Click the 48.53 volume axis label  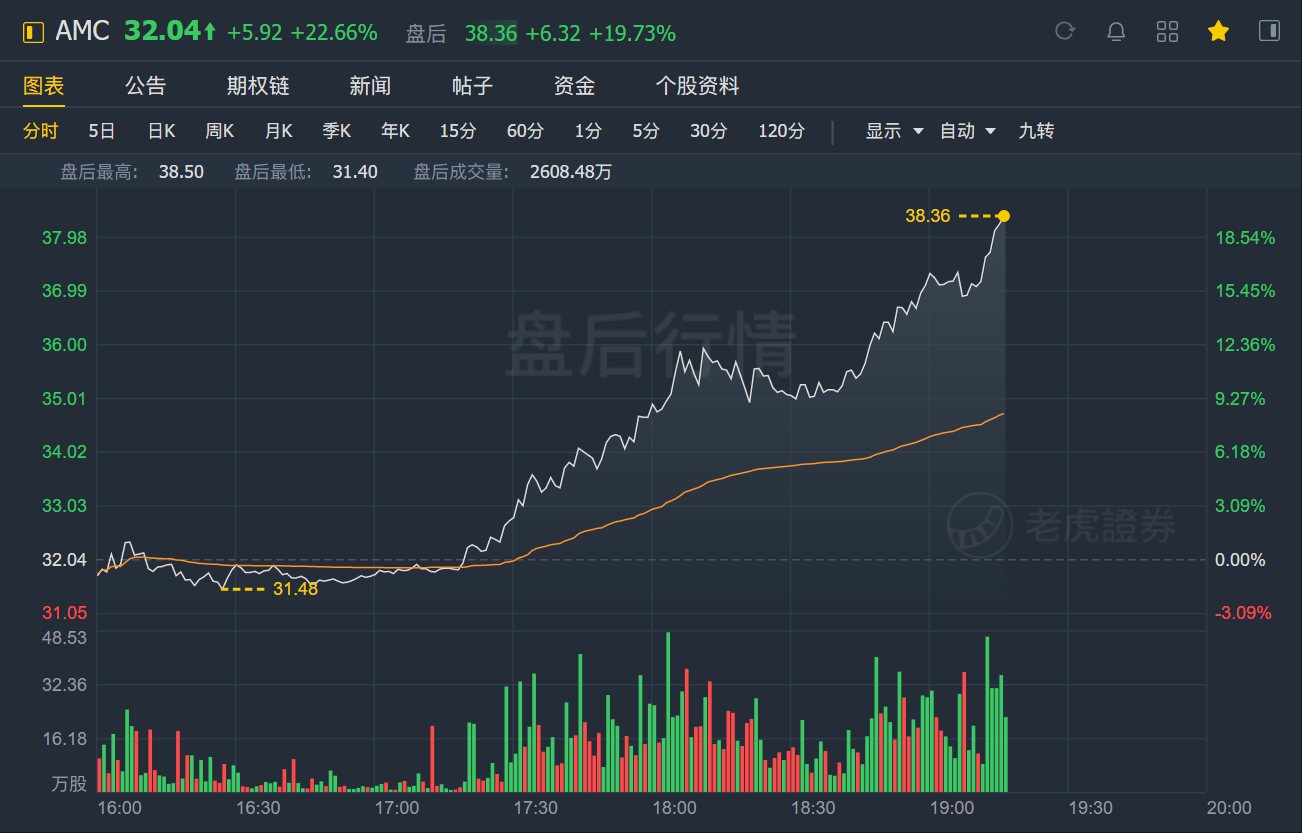tap(64, 637)
